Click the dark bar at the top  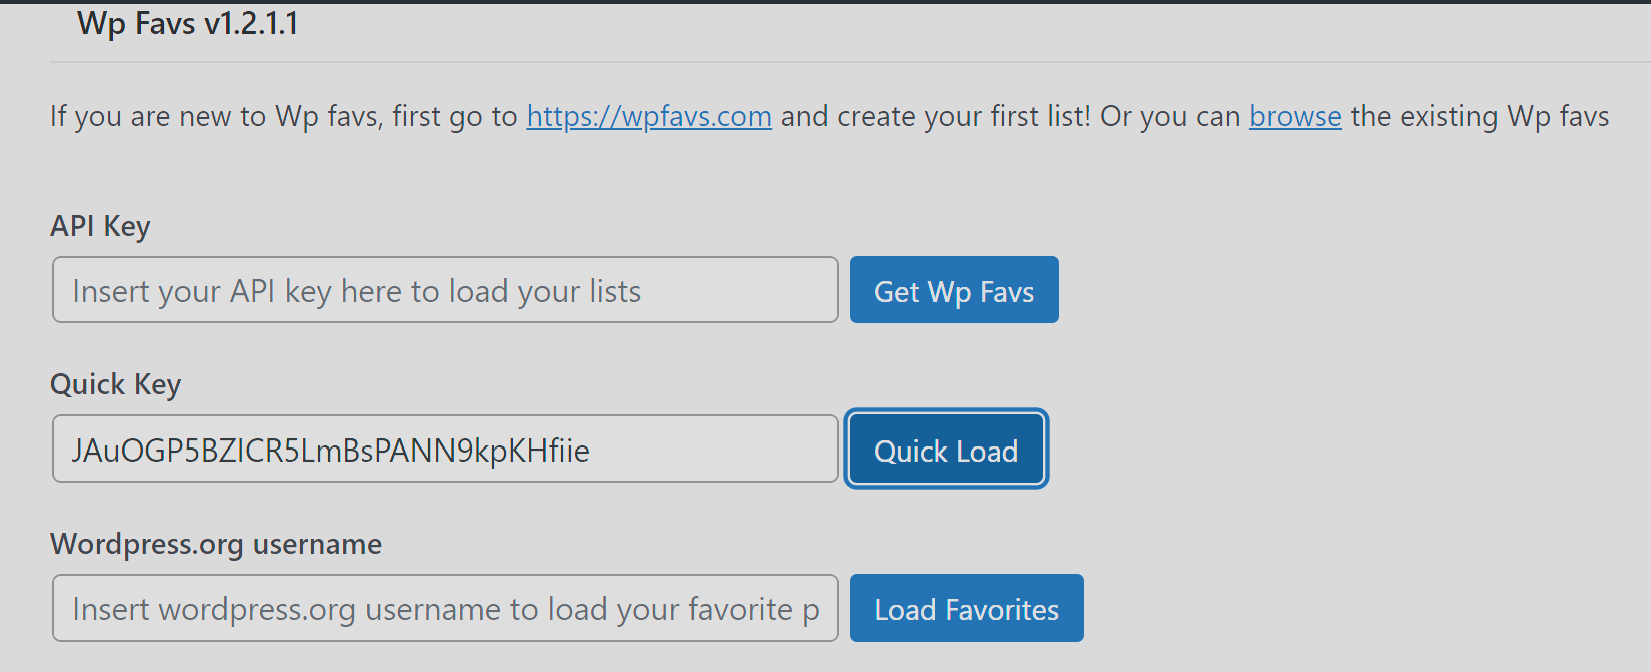click(x=825, y=1)
